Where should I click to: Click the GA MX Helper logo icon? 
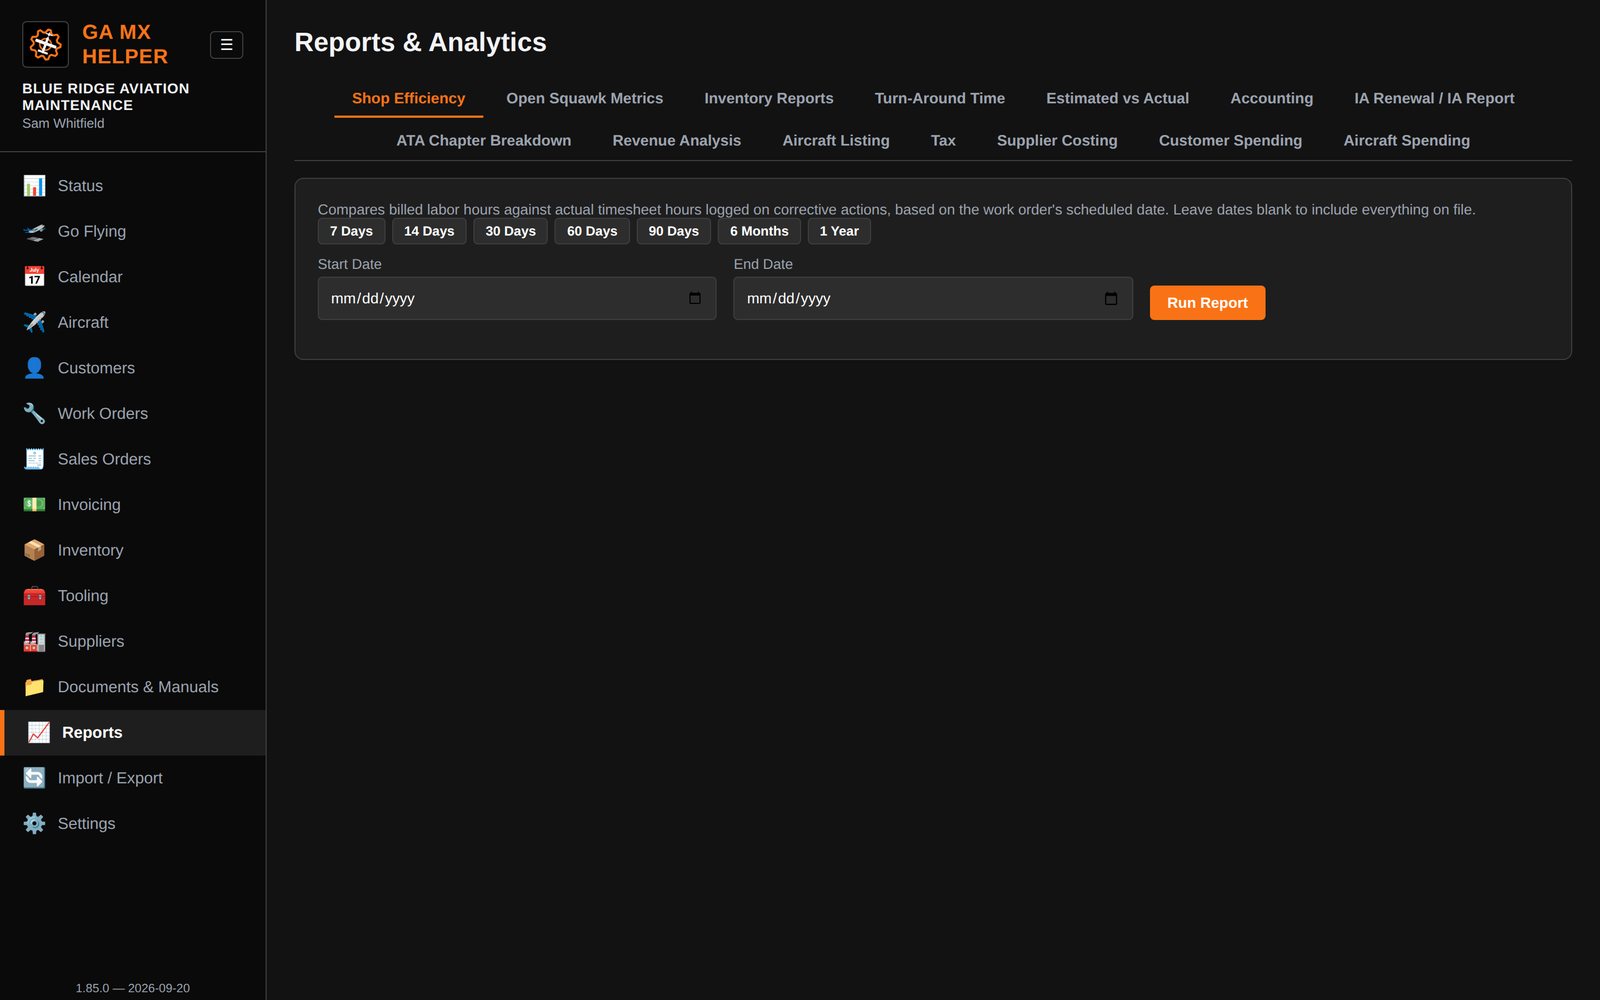pyautogui.click(x=45, y=44)
